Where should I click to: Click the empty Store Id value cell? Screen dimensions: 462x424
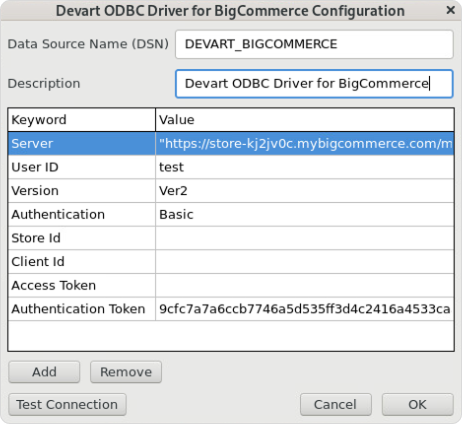(305, 238)
